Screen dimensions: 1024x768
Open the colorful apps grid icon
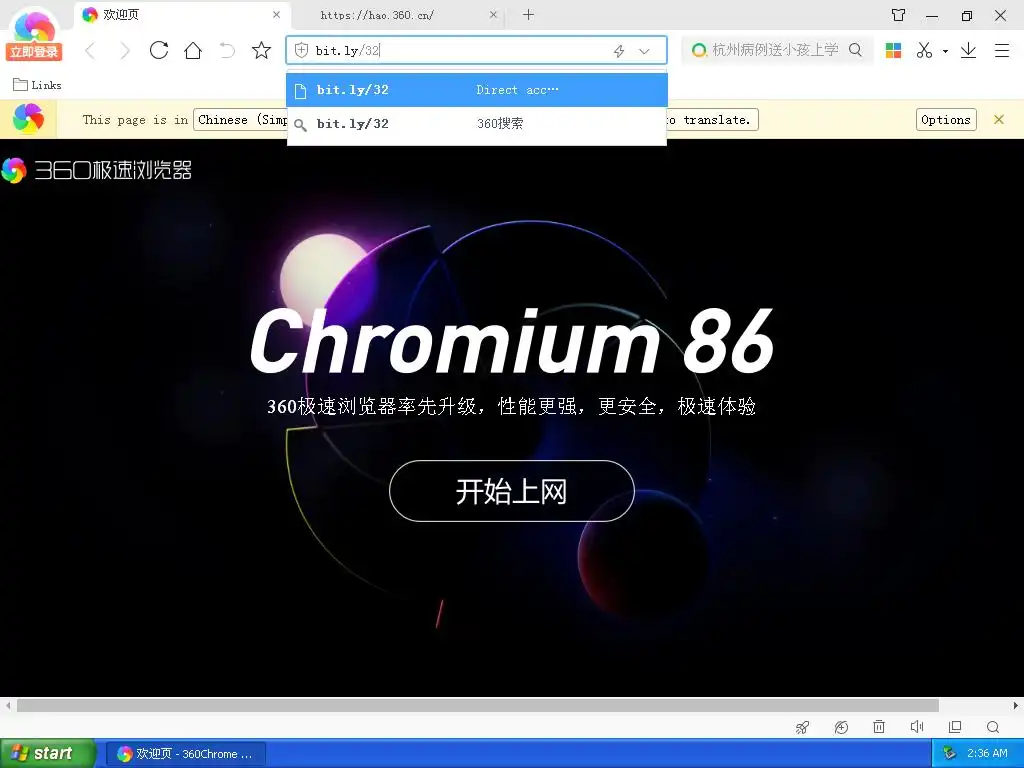coord(893,50)
